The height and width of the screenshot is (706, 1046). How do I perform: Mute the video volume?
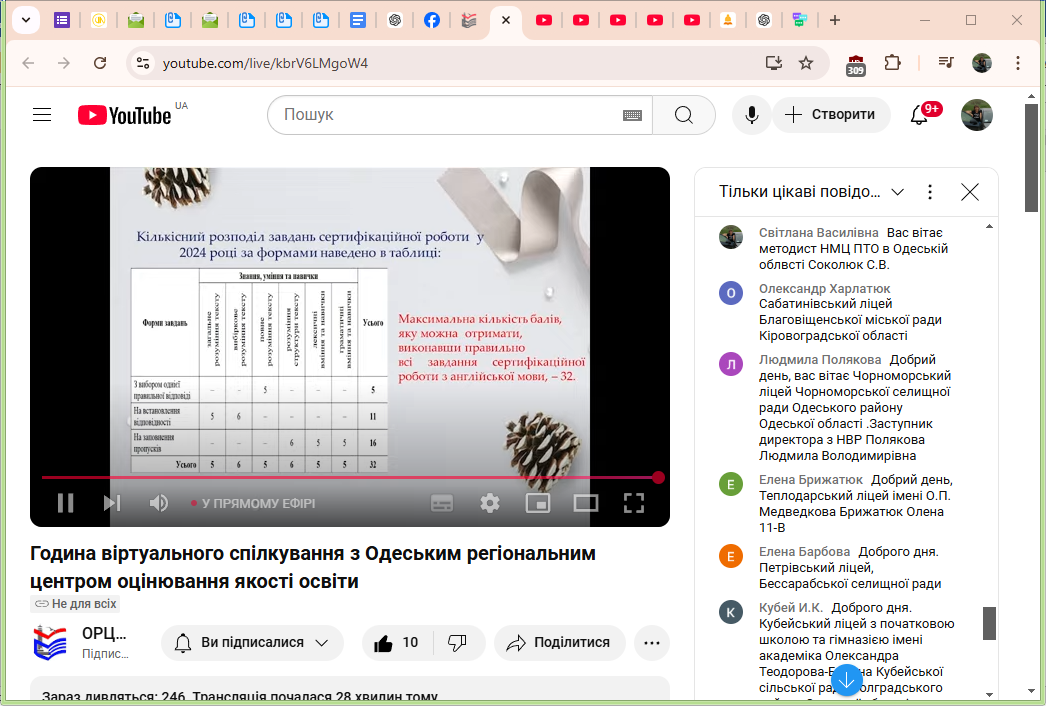click(158, 503)
